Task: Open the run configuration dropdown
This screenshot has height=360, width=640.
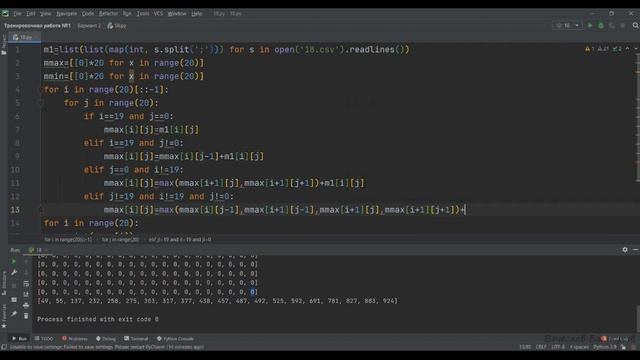Action: [567, 25]
